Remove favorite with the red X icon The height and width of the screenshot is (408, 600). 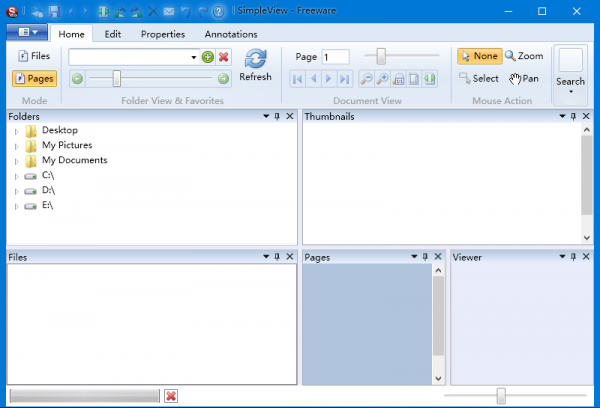223,58
